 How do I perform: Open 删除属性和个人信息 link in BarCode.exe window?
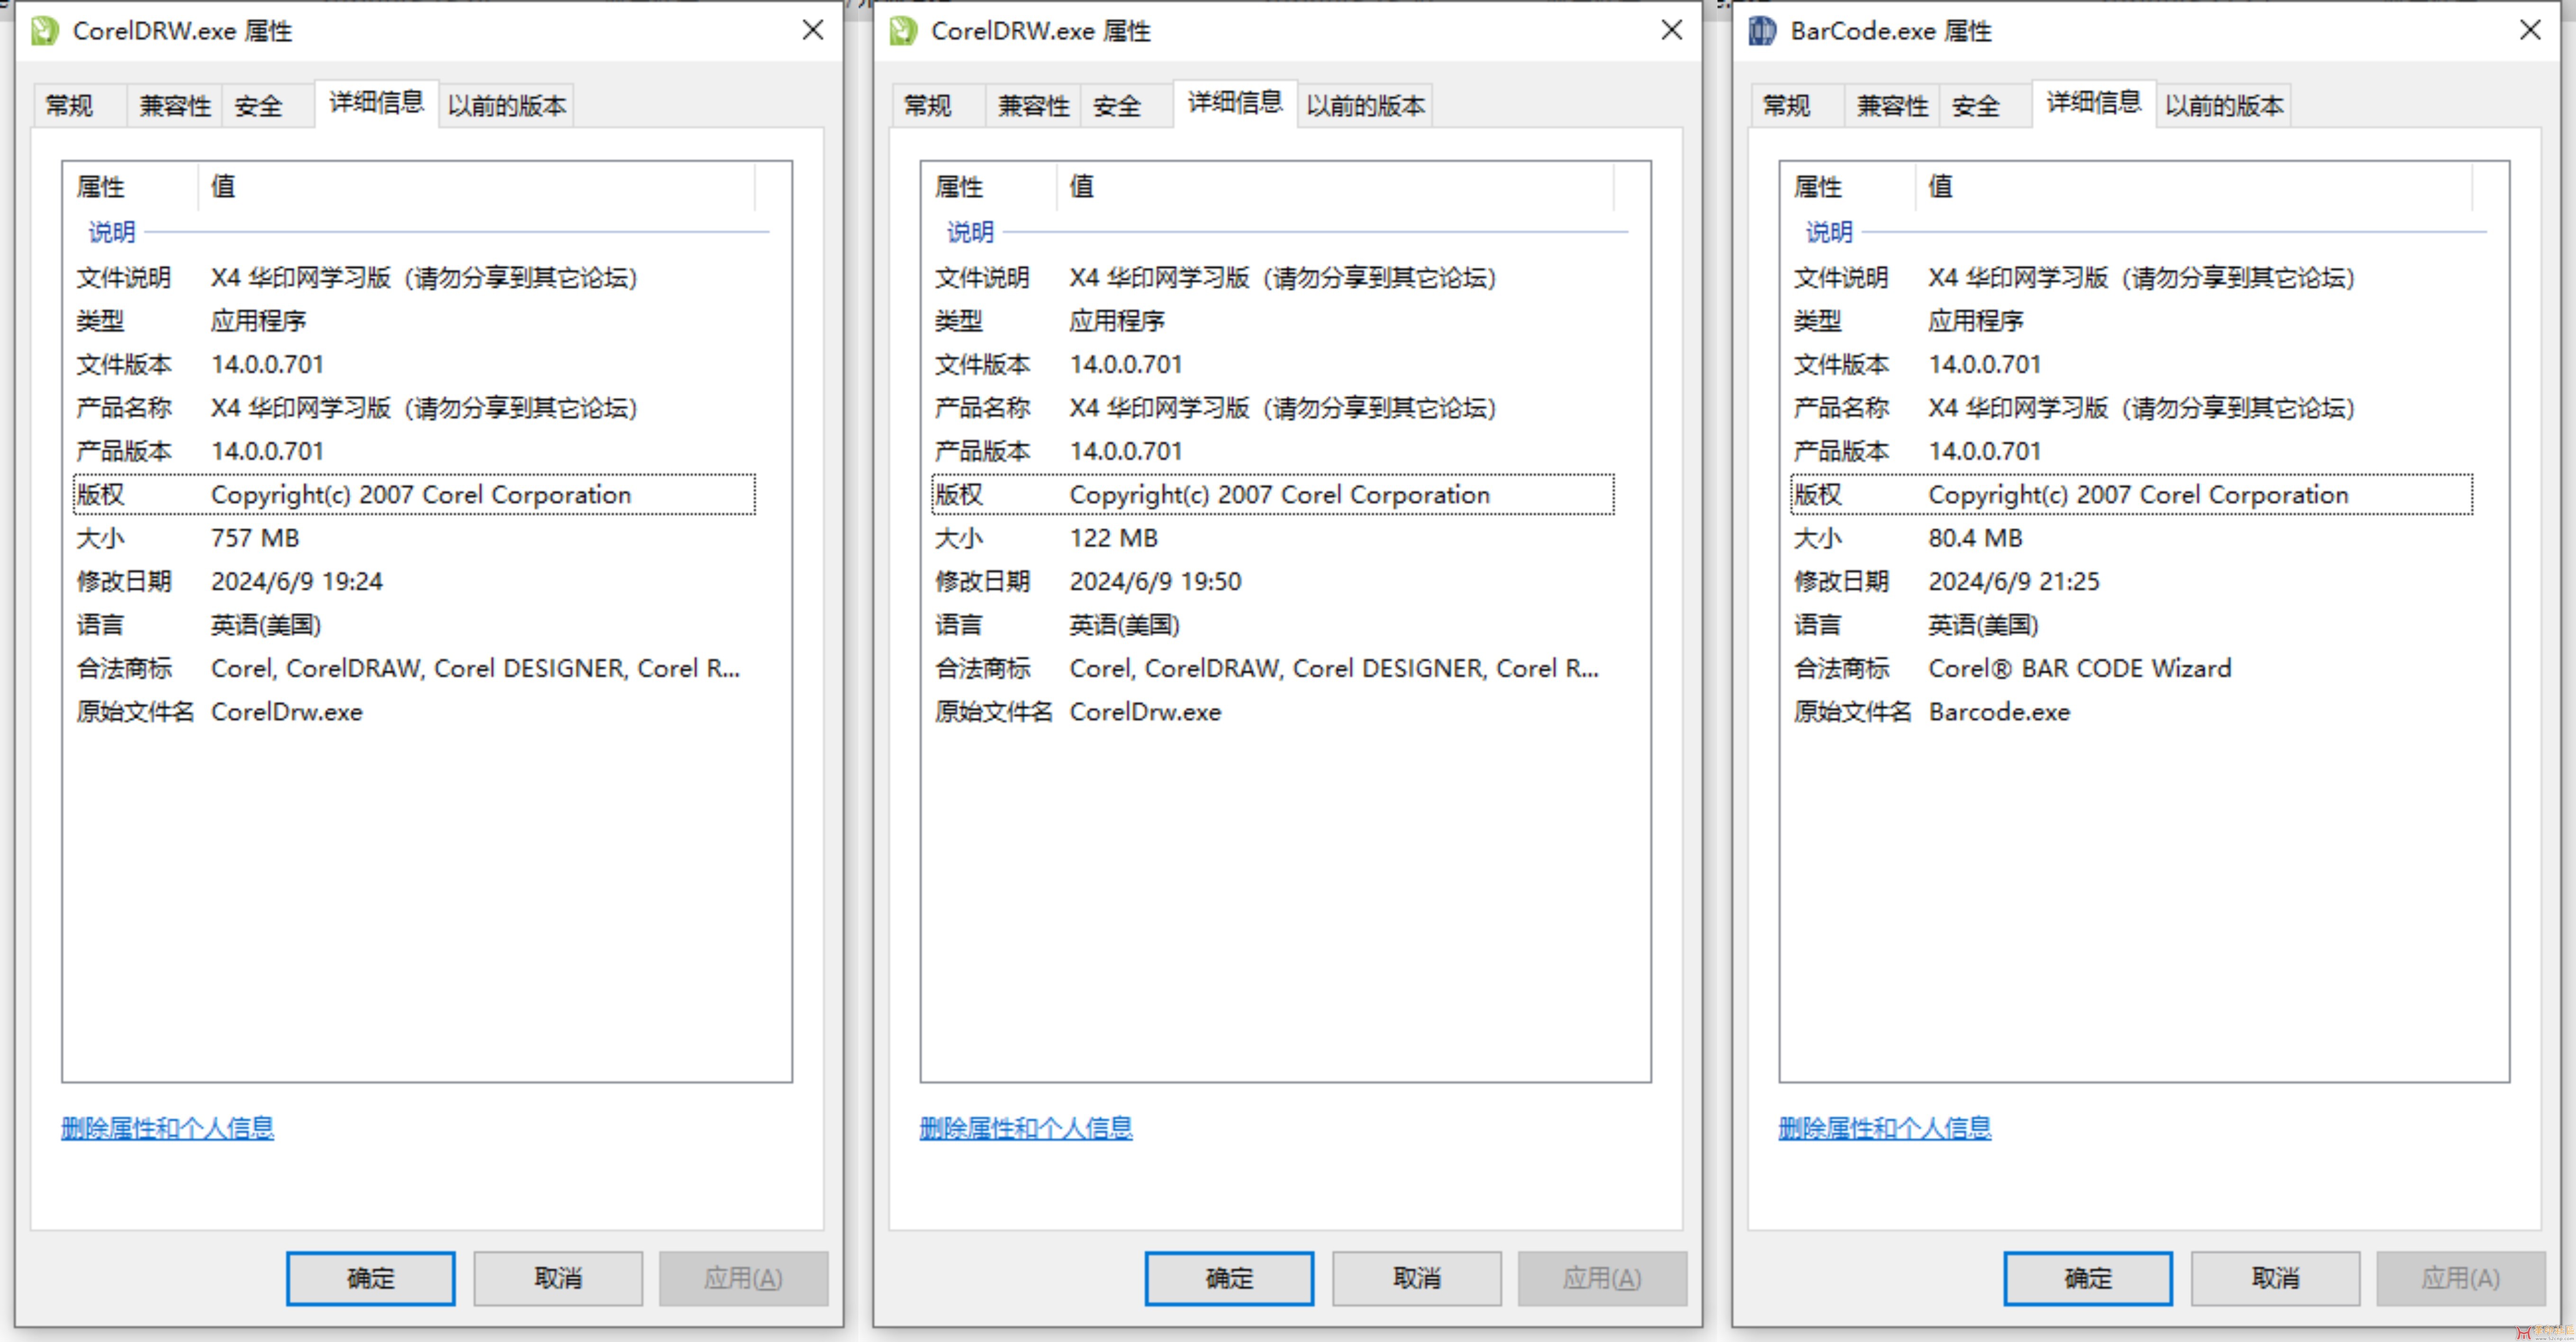tap(1885, 1128)
